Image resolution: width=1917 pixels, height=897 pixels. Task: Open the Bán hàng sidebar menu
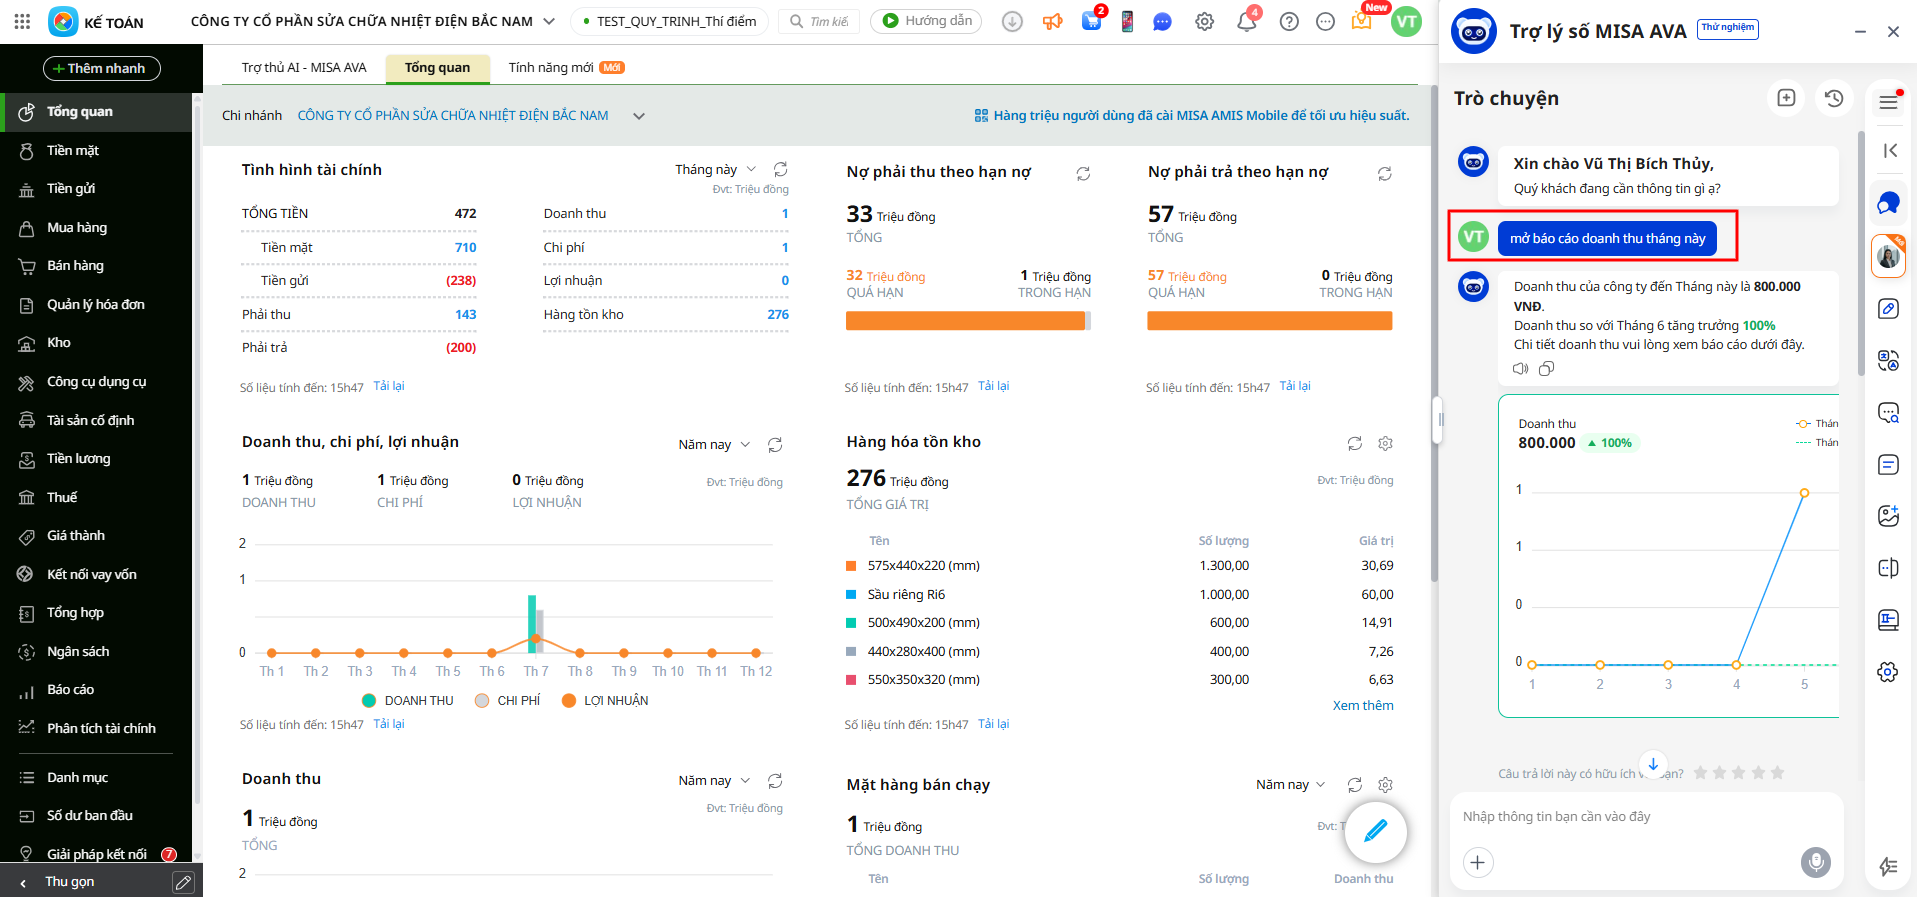tap(75, 266)
